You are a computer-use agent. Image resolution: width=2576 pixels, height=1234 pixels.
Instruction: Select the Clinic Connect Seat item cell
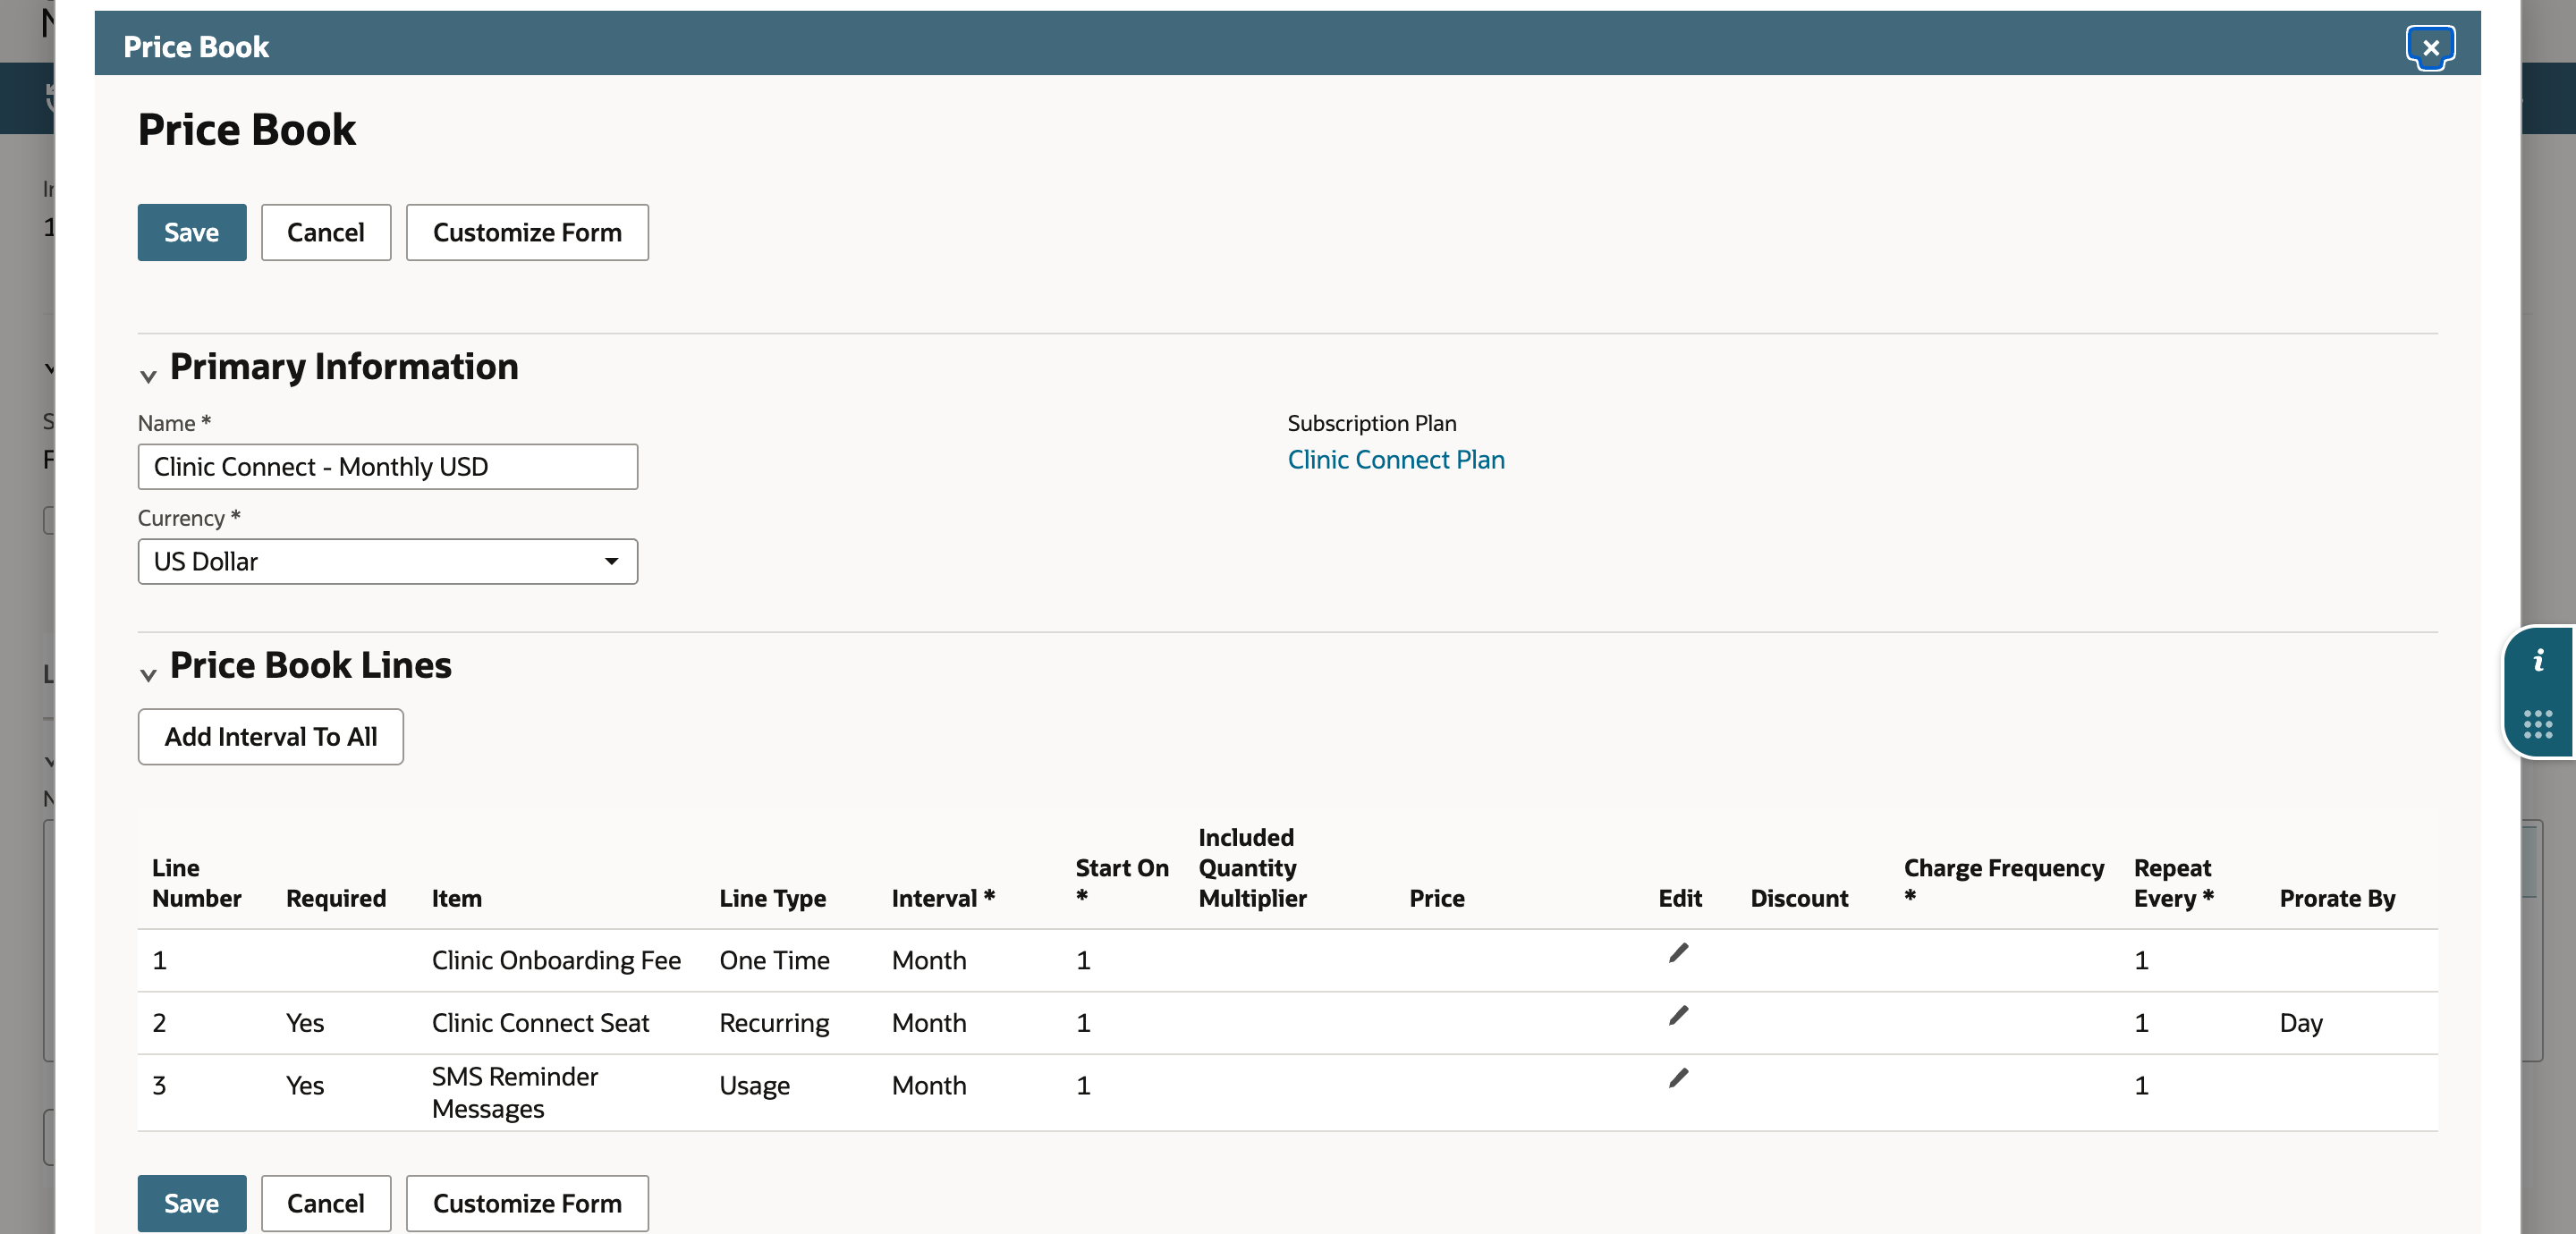click(540, 1023)
